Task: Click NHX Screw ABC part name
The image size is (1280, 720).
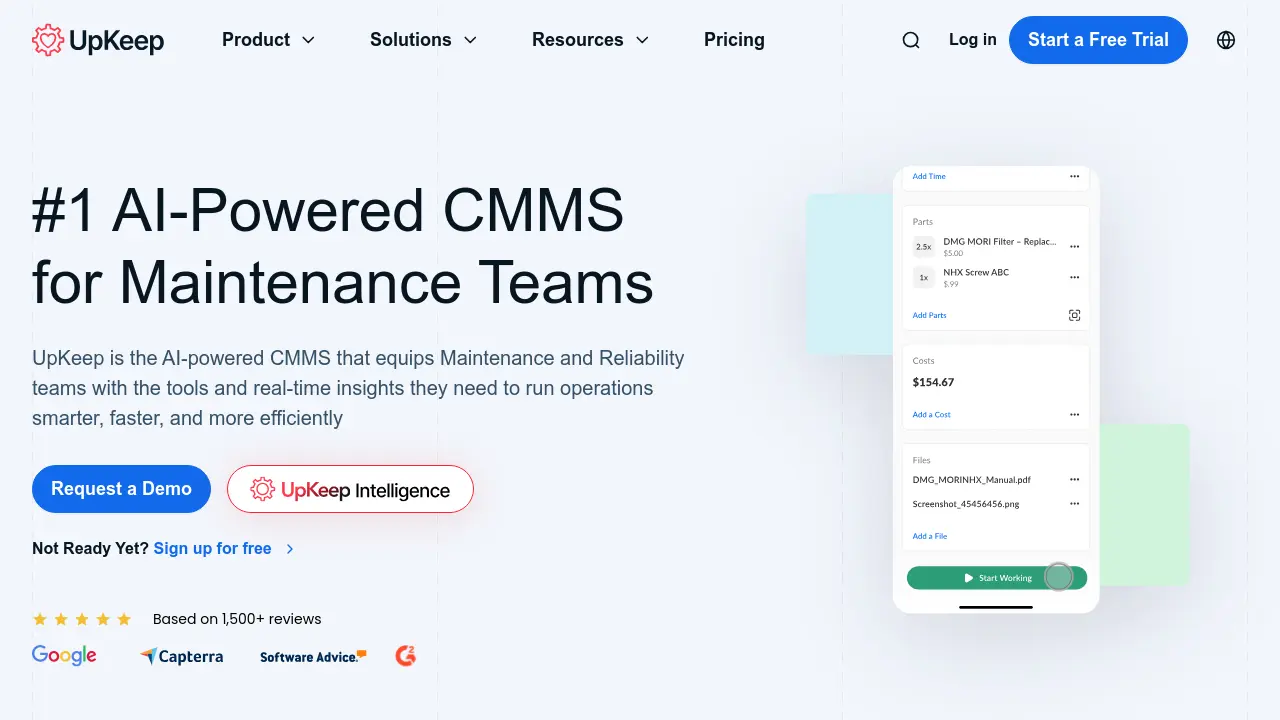Action: click(x=976, y=272)
